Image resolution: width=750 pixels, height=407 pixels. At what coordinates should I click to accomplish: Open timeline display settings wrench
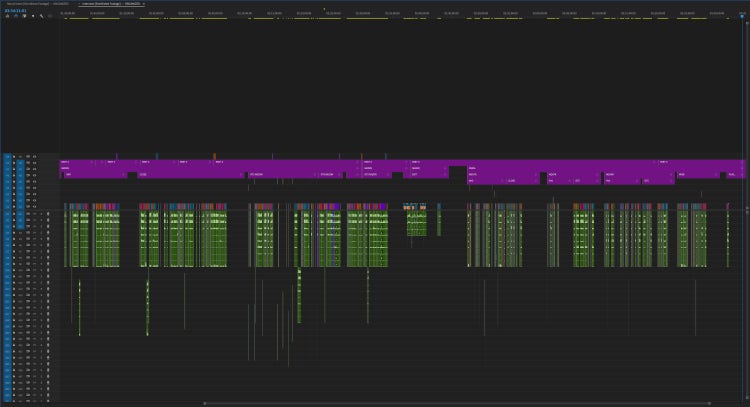pos(42,16)
